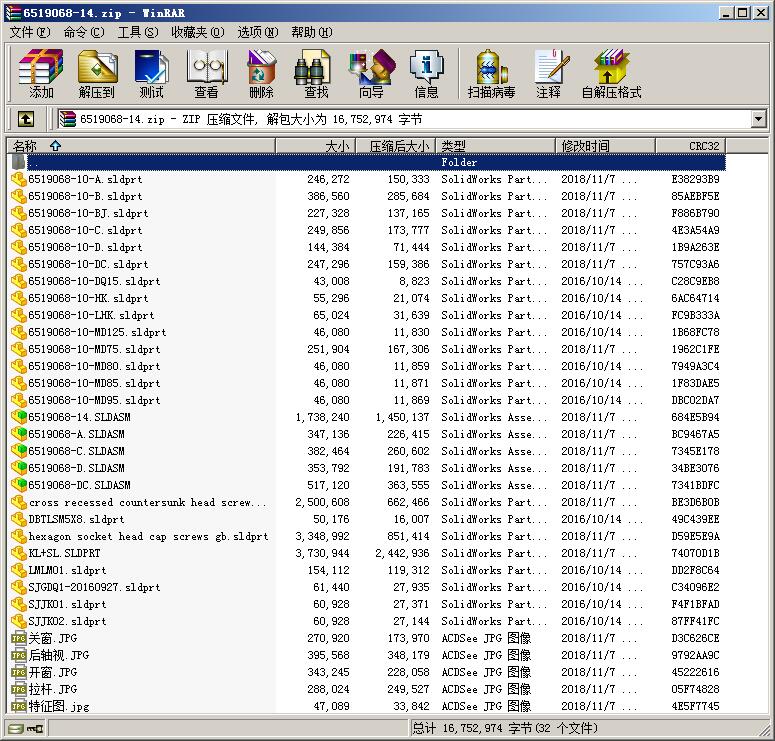Select 6519068-10-B.sldprt file name
The width and height of the screenshot is (775, 741).
pyautogui.click(x=85, y=196)
